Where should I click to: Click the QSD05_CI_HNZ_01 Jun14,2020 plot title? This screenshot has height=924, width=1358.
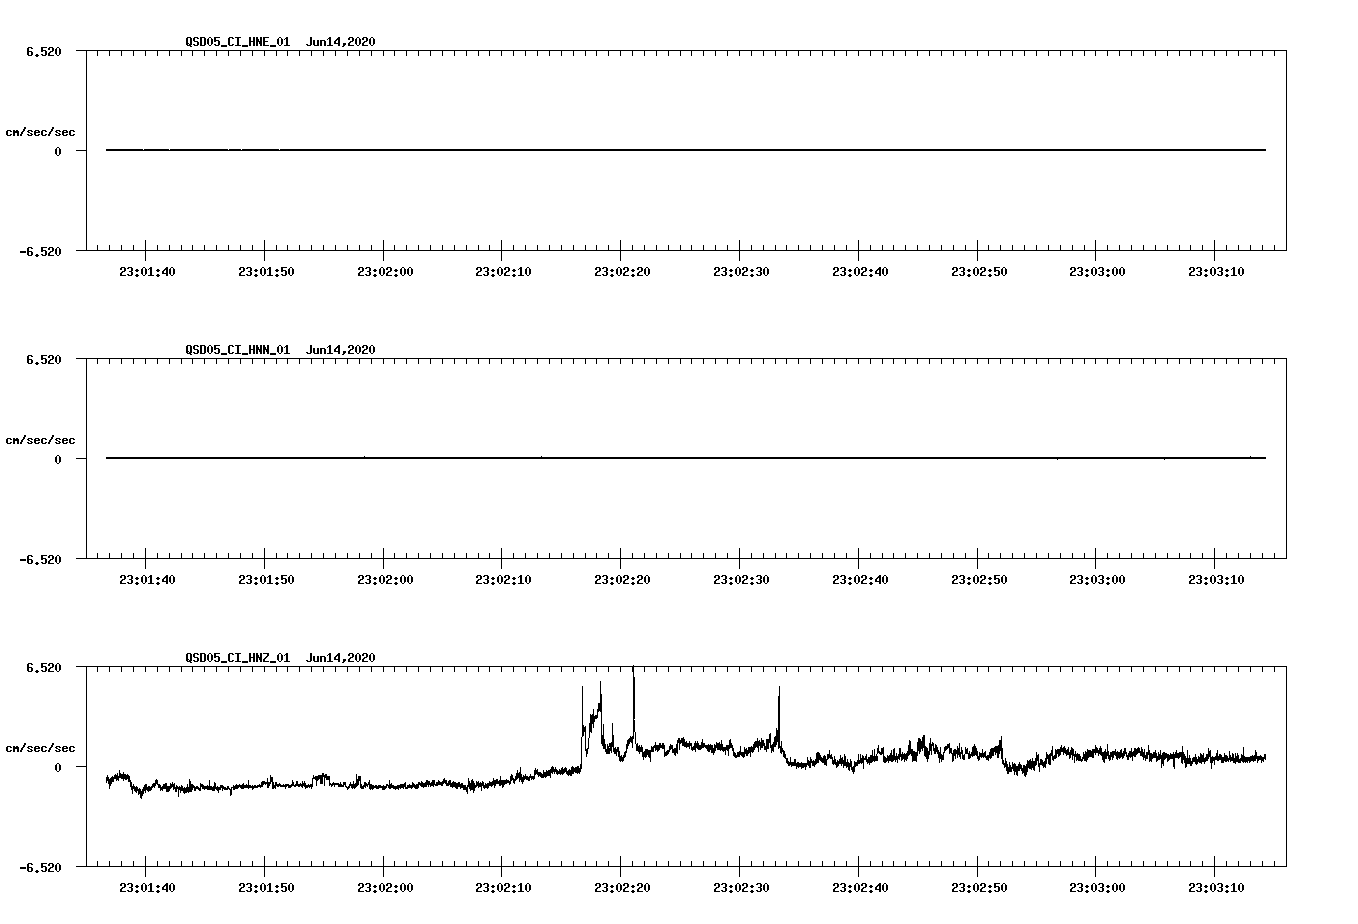pyautogui.click(x=280, y=658)
